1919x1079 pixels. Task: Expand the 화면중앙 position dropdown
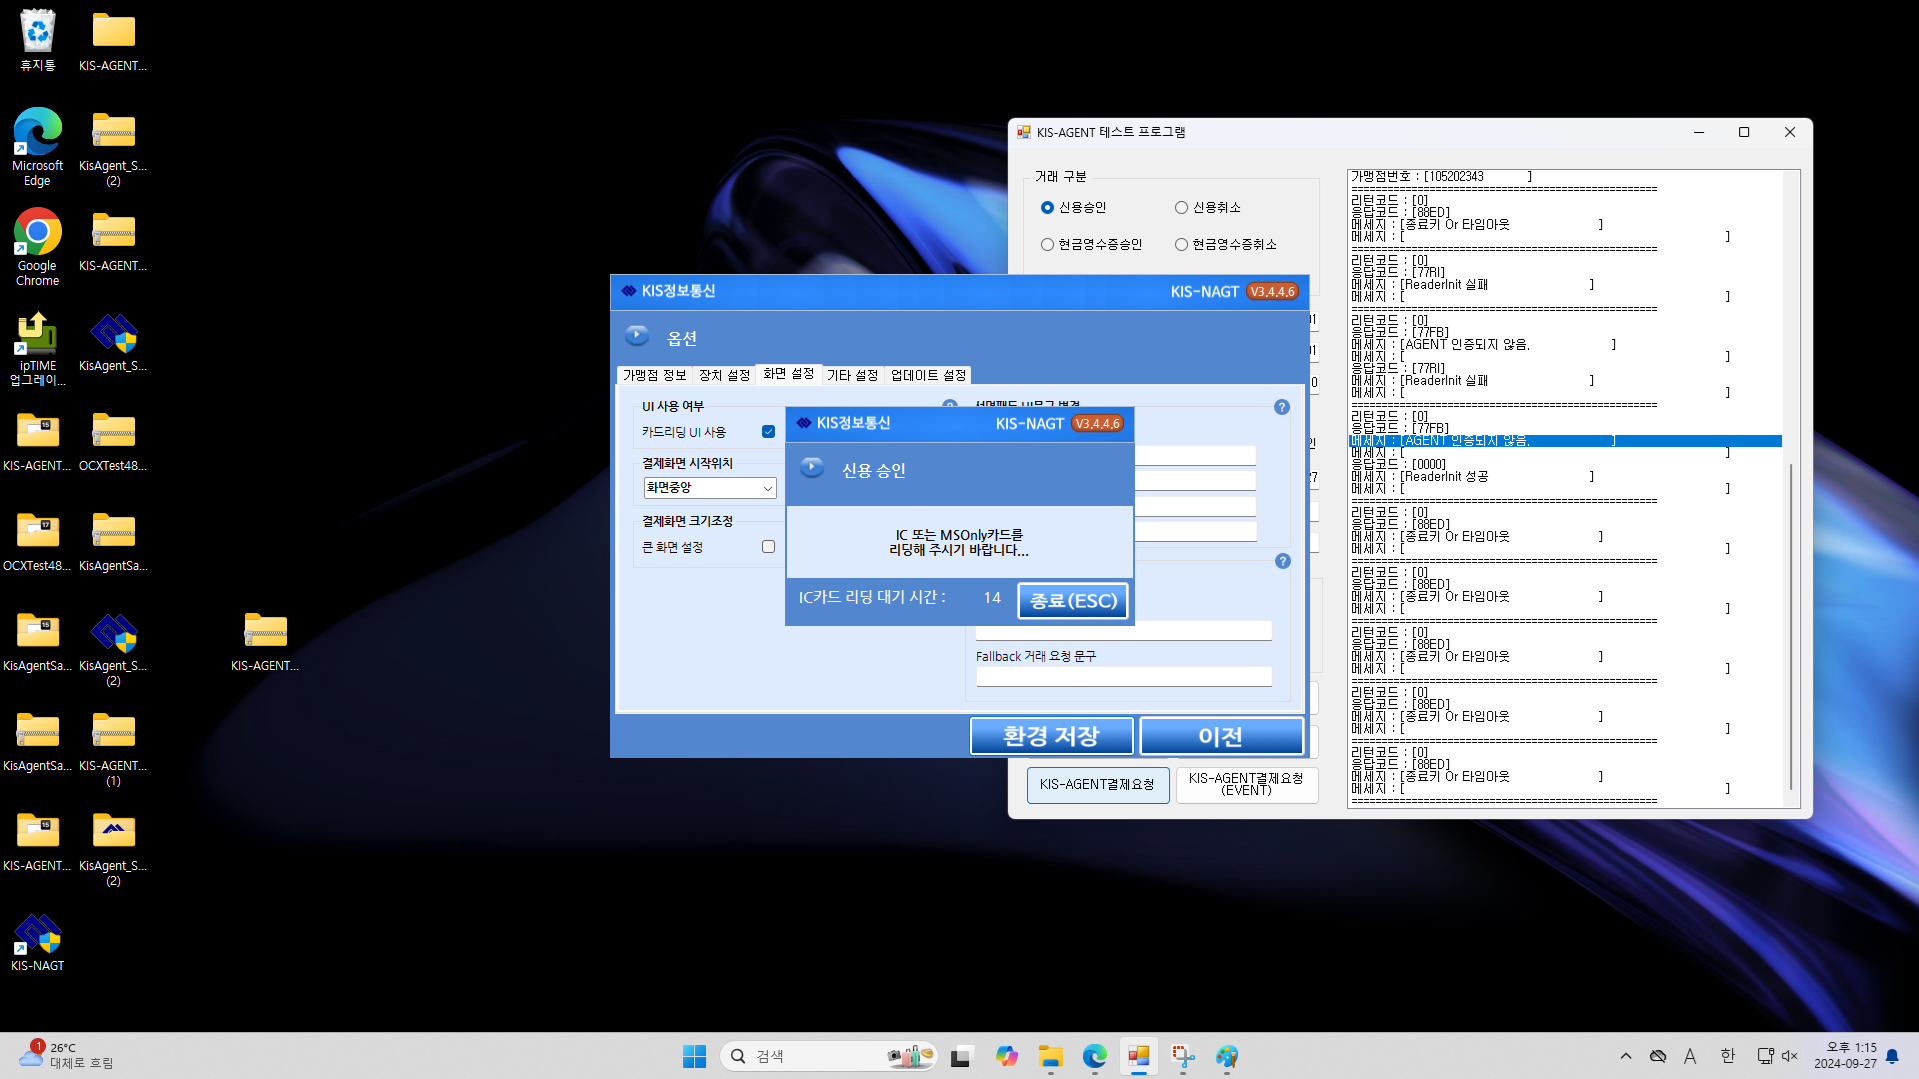coord(767,488)
